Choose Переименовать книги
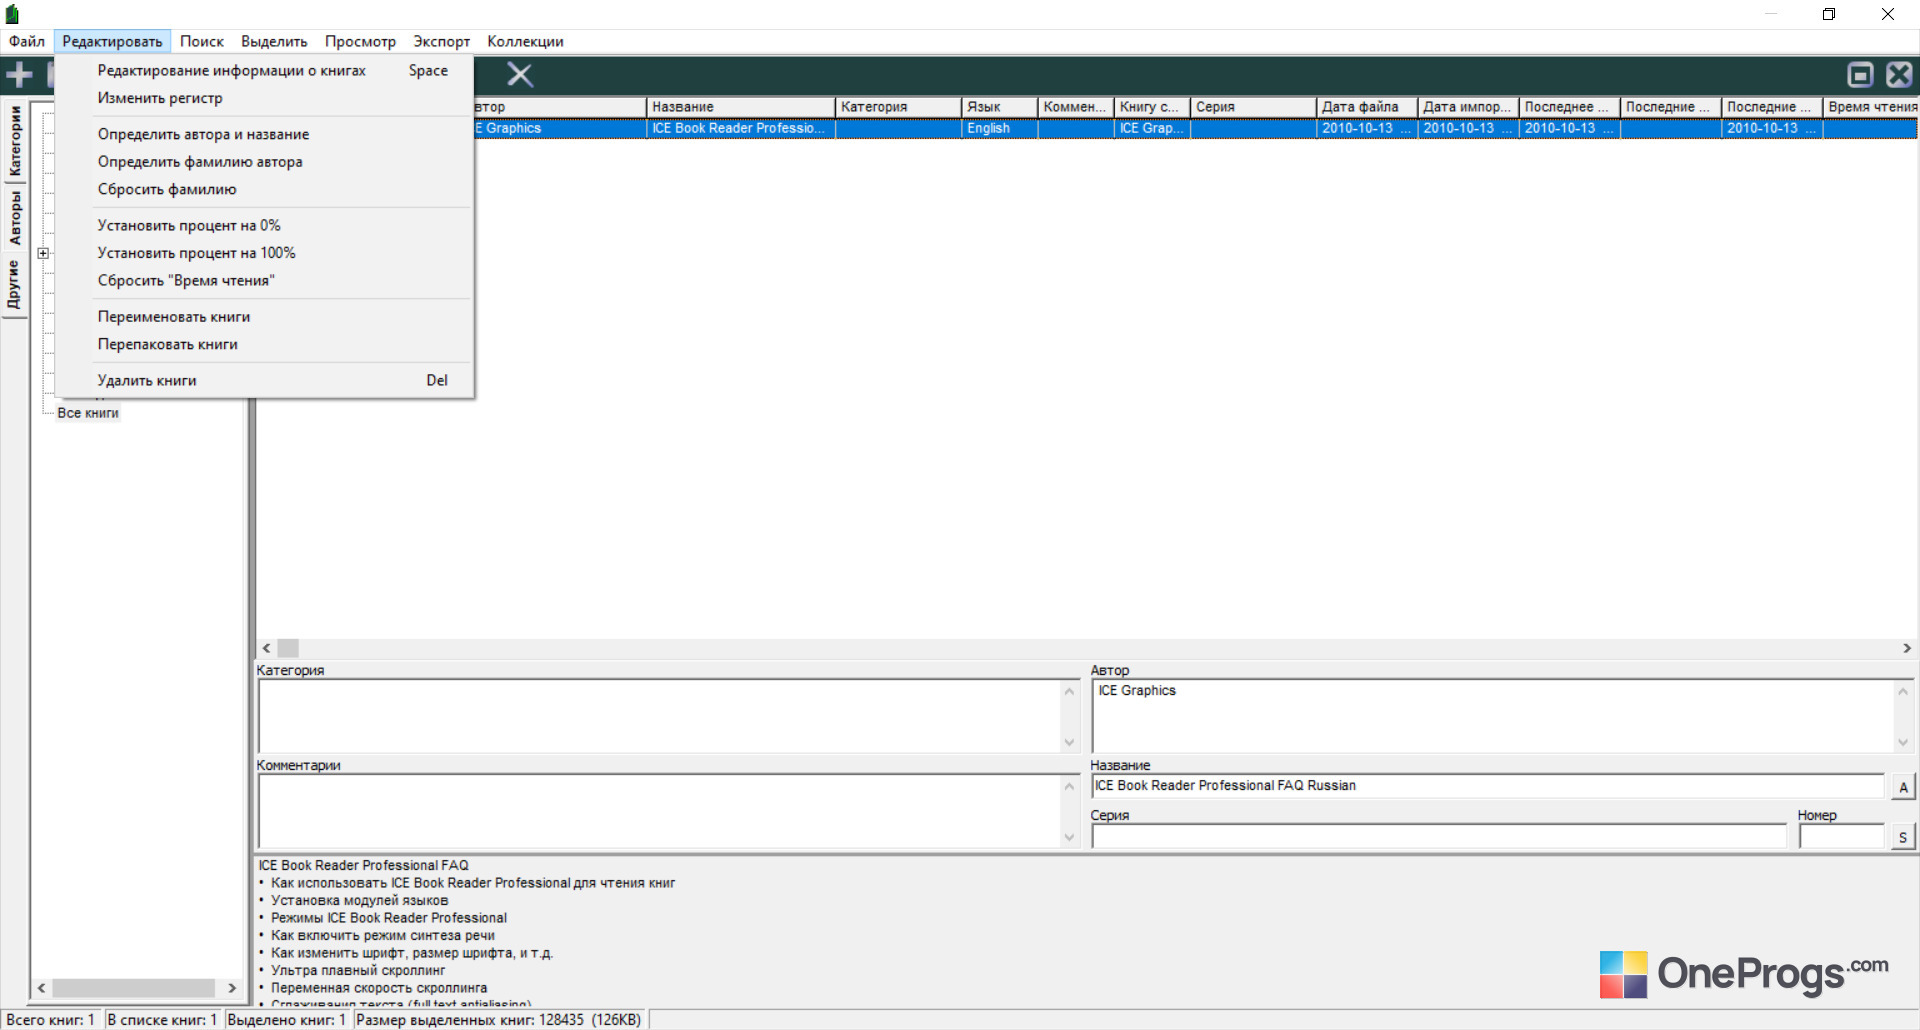 pyautogui.click(x=265, y=316)
